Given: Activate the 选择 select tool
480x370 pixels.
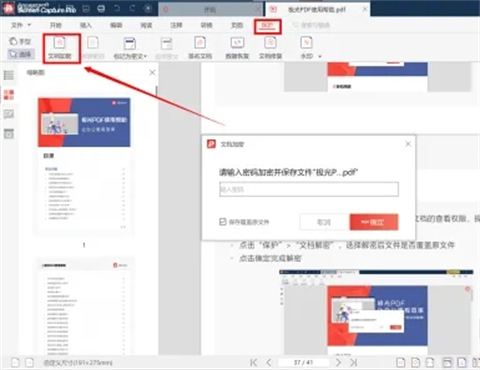Looking at the screenshot, I should [20, 54].
